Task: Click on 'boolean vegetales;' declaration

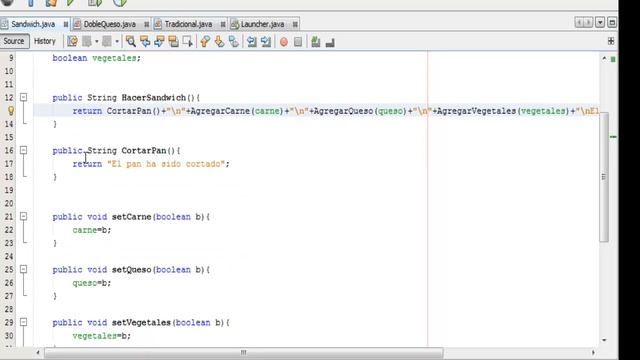Action: pyautogui.click(x=96, y=58)
